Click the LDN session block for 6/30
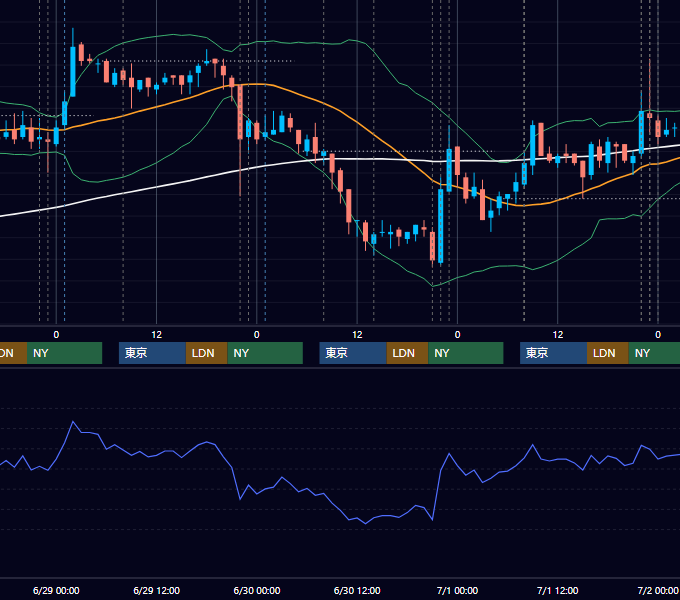 [407, 353]
